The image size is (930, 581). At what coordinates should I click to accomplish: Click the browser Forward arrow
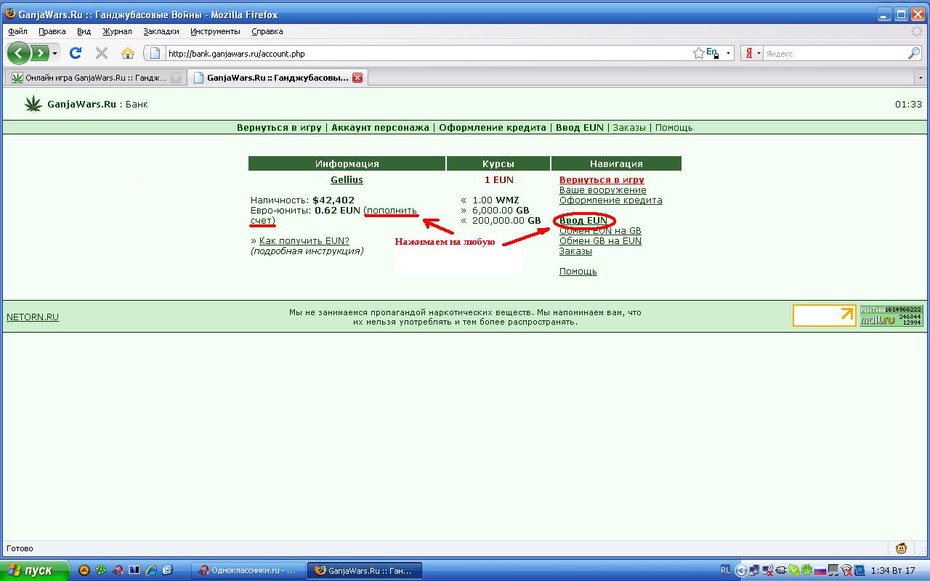click(39, 53)
